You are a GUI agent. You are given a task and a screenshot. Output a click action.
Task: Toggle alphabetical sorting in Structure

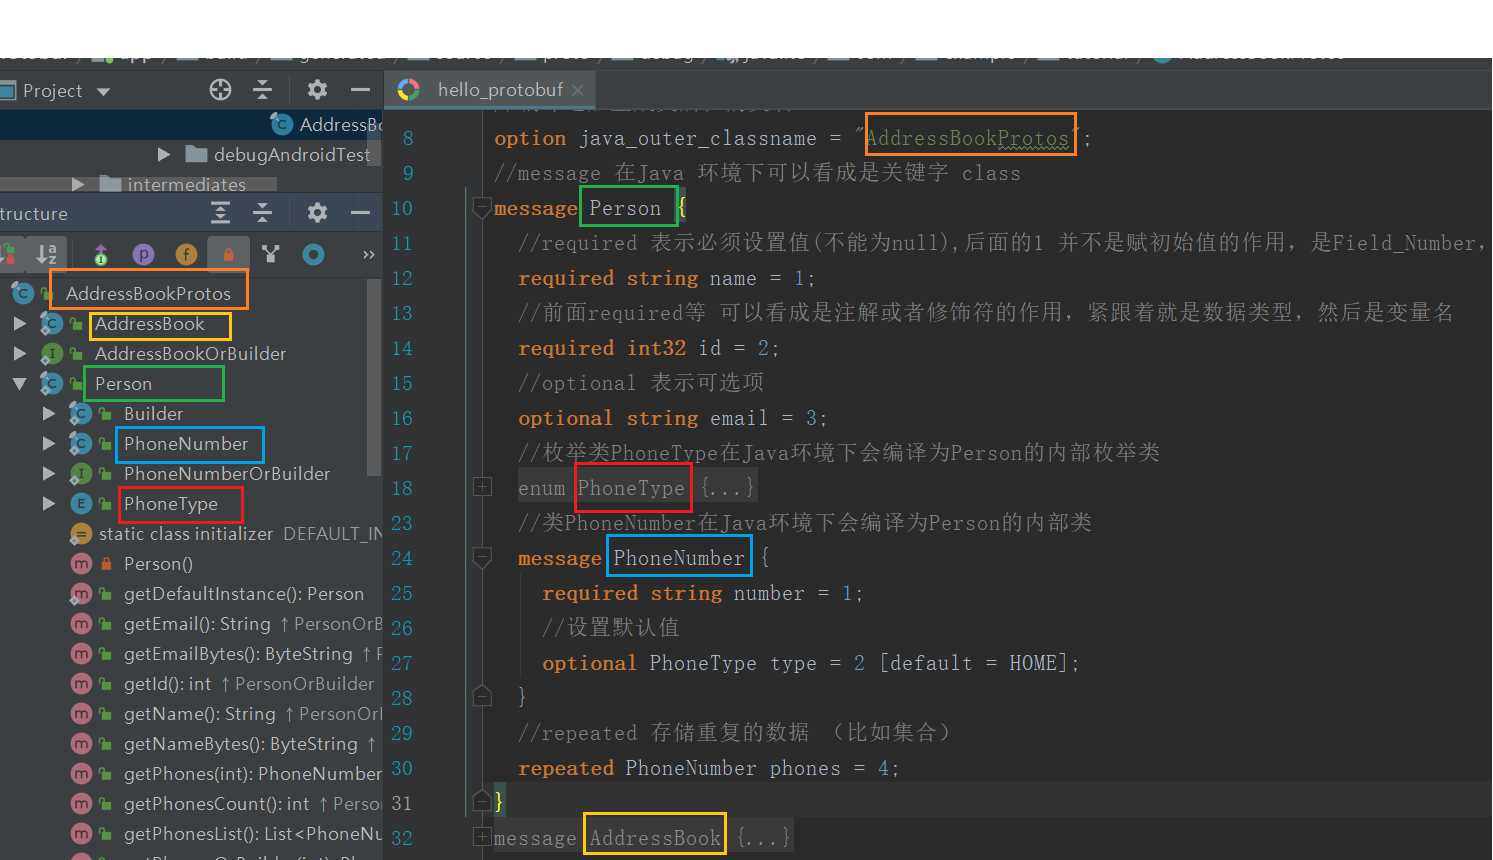click(47, 254)
